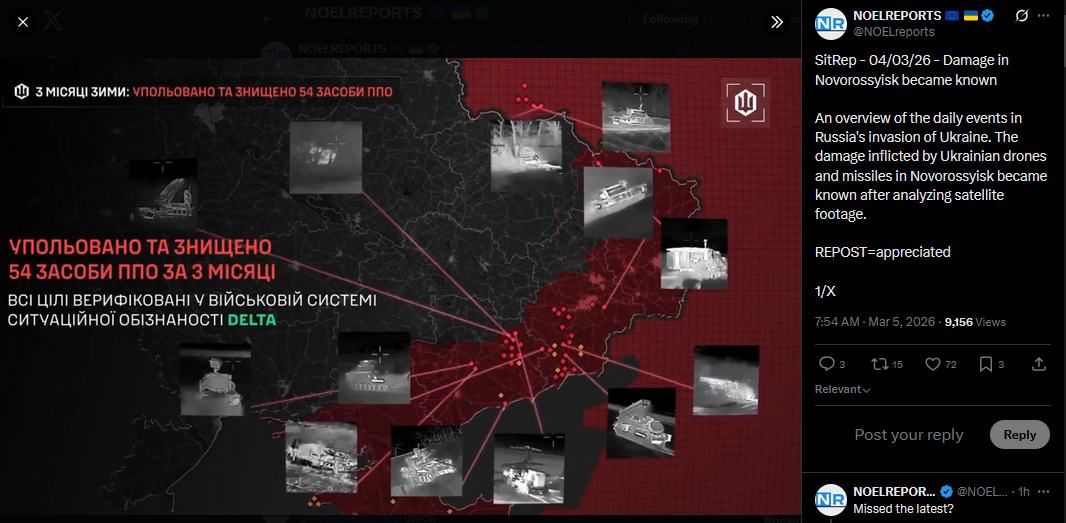Open NOELREPORTS profile avatar in post

[x=830, y=23]
